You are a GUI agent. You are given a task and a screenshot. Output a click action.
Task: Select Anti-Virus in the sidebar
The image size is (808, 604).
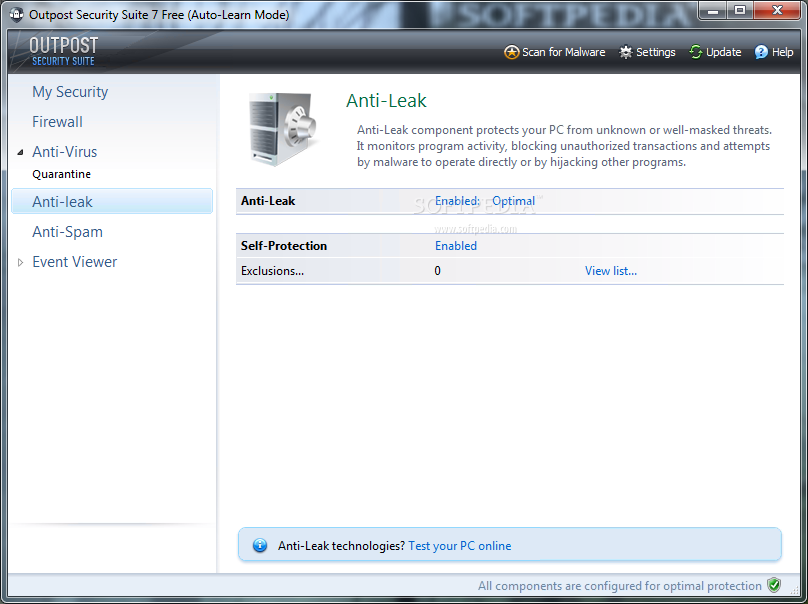point(64,152)
